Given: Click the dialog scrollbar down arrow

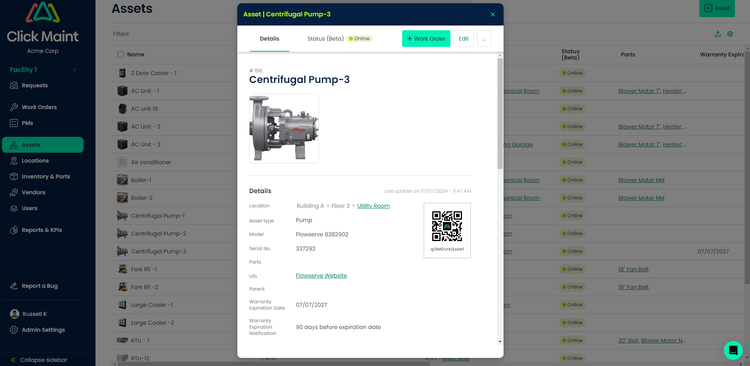Looking at the screenshot, I should pos(500,342).
